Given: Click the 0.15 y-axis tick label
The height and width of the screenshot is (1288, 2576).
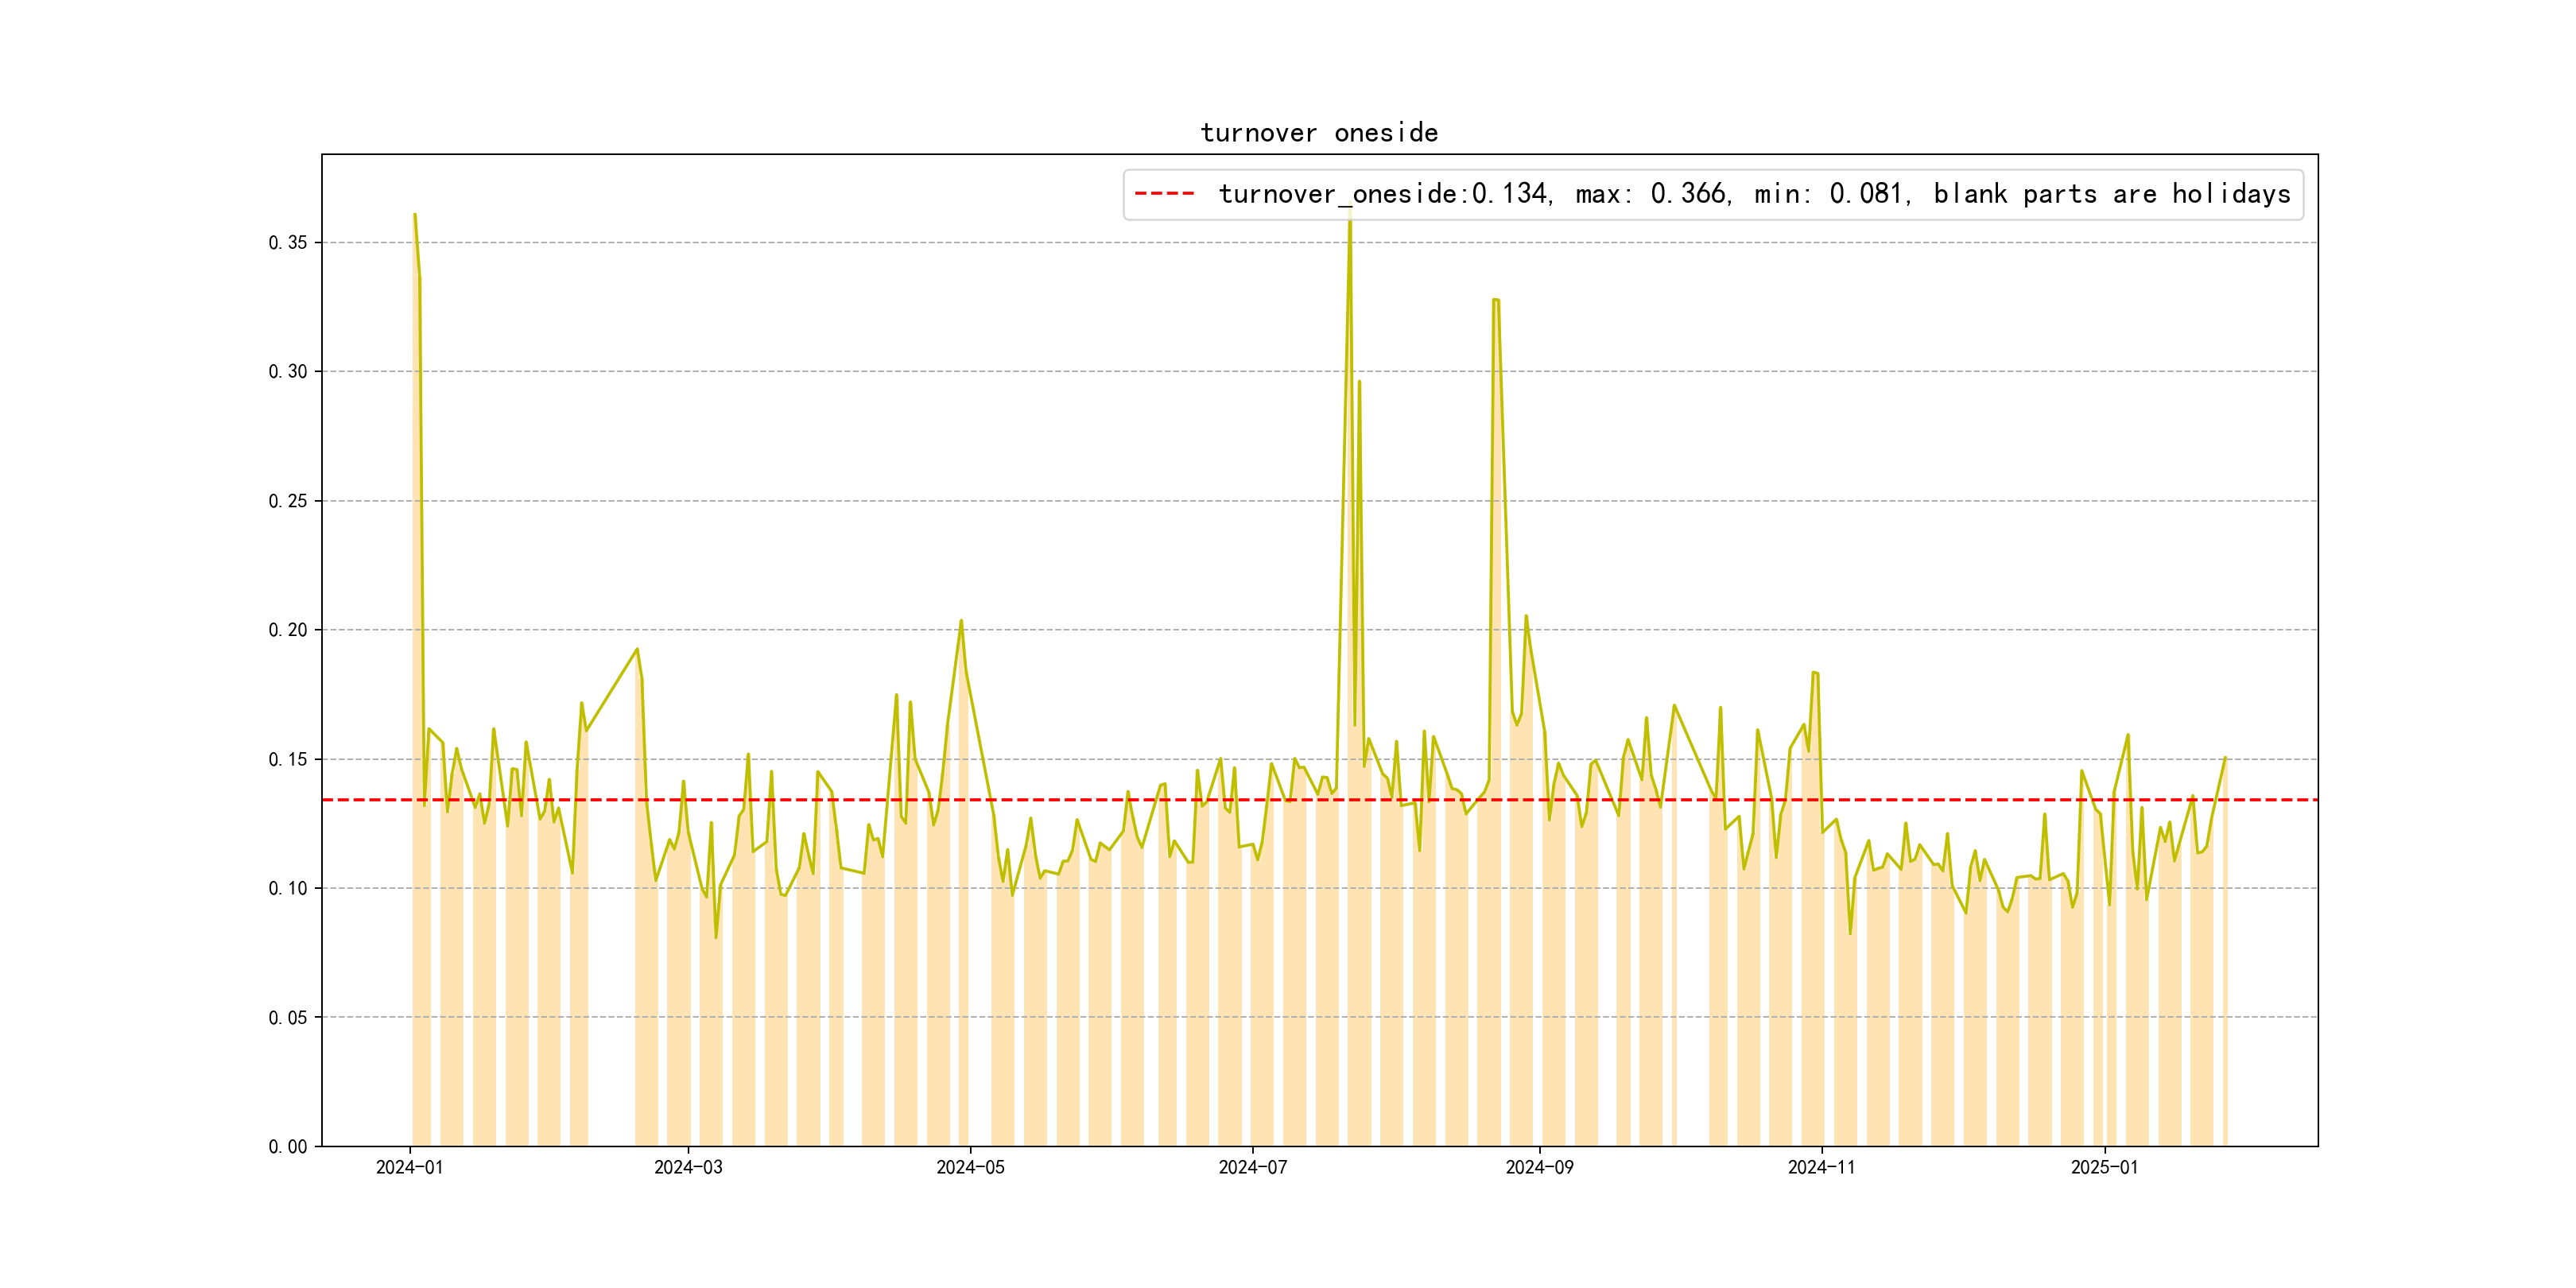Looking at the screenshot, I should 288,759.
